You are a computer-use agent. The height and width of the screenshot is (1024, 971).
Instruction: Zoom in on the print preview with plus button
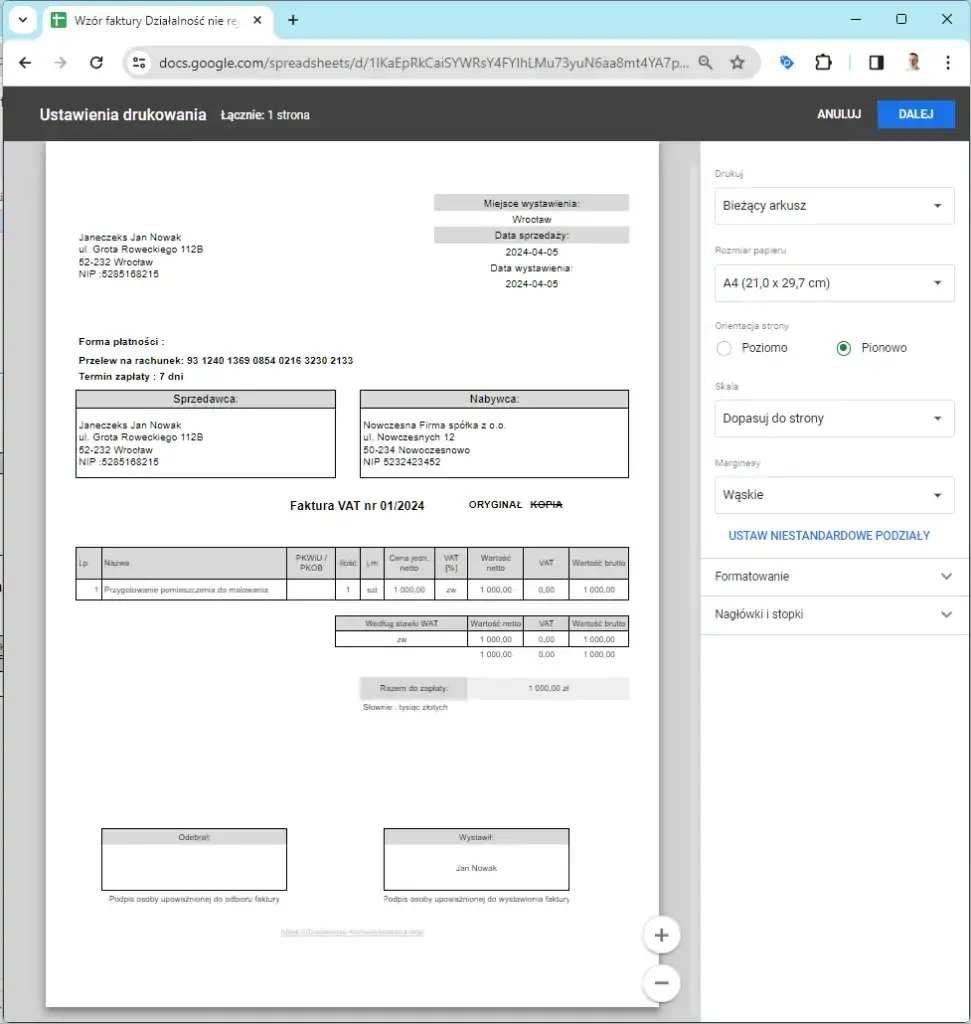point(661,935)
